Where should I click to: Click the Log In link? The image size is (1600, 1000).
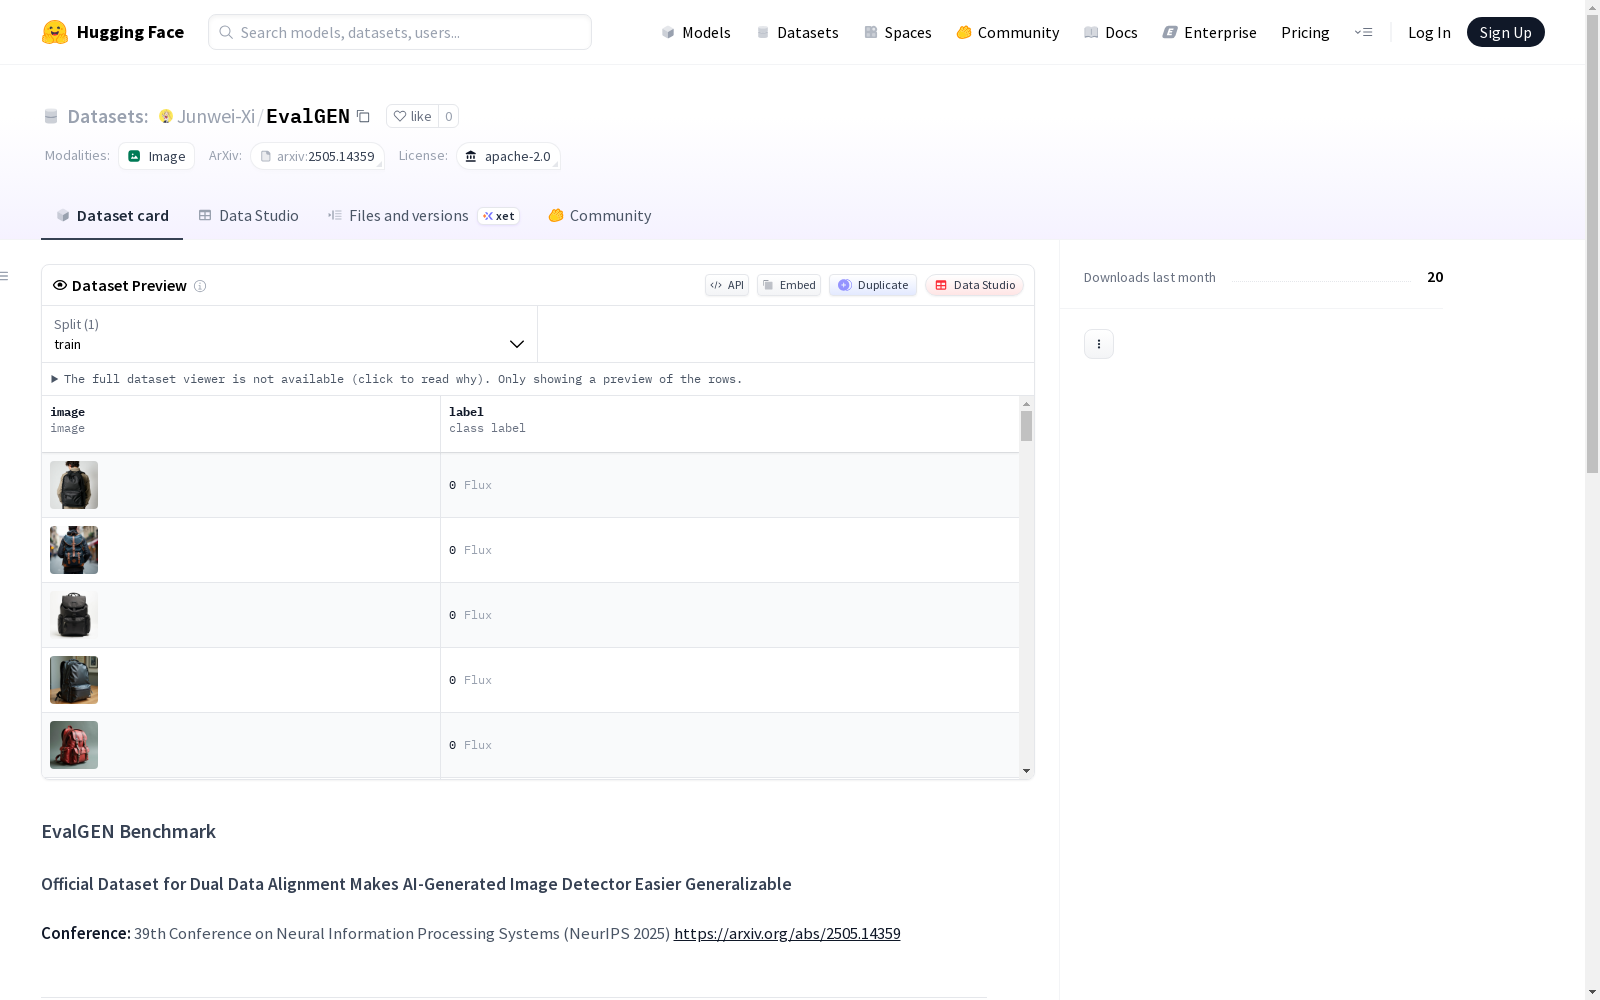click(x=1429, y=32)
